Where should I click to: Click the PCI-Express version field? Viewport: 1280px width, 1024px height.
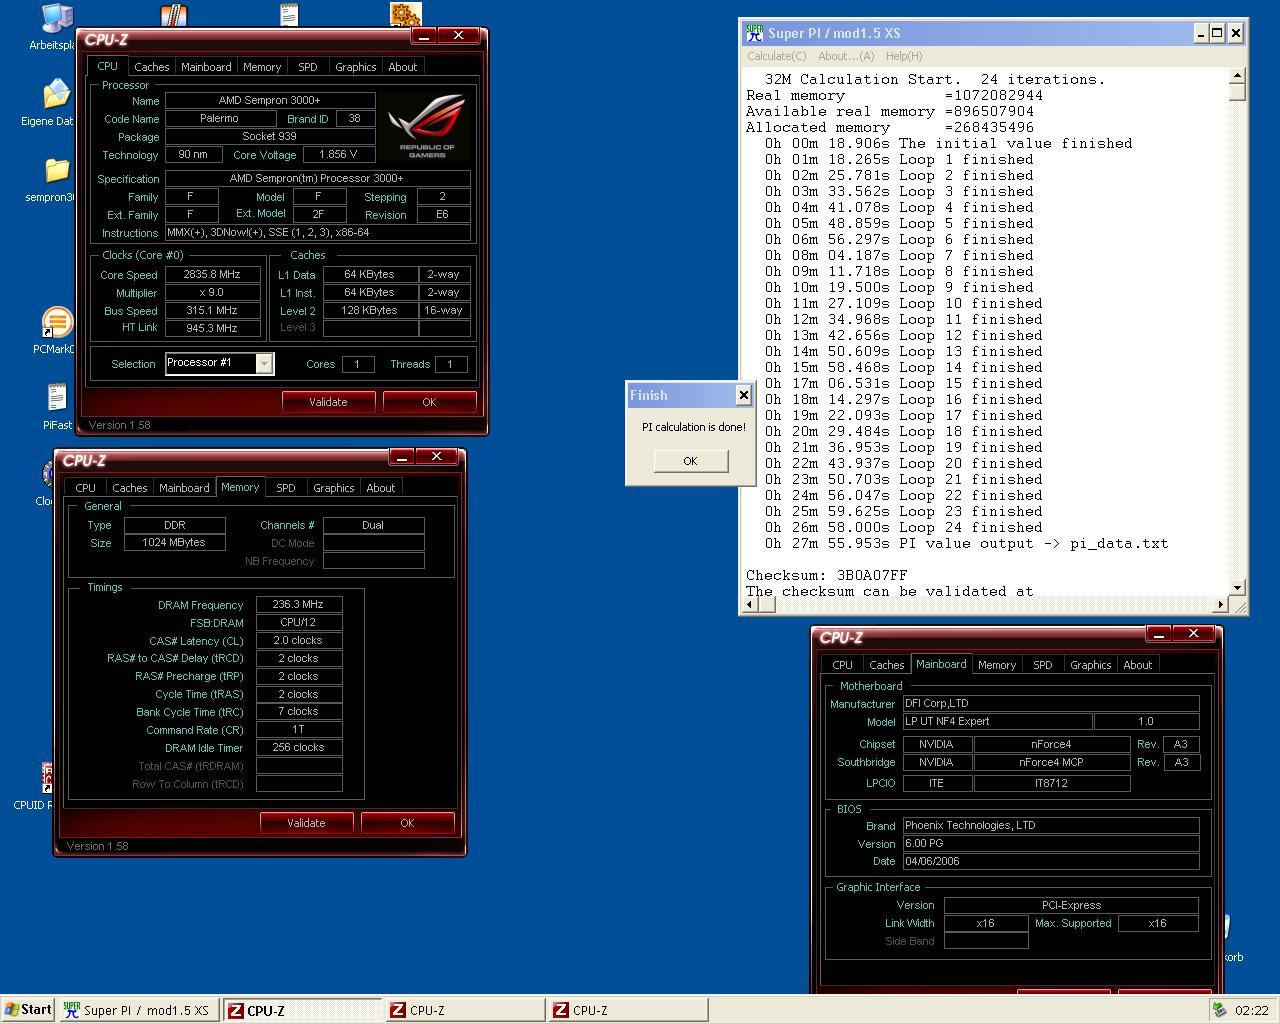(x=1071, y=905)
